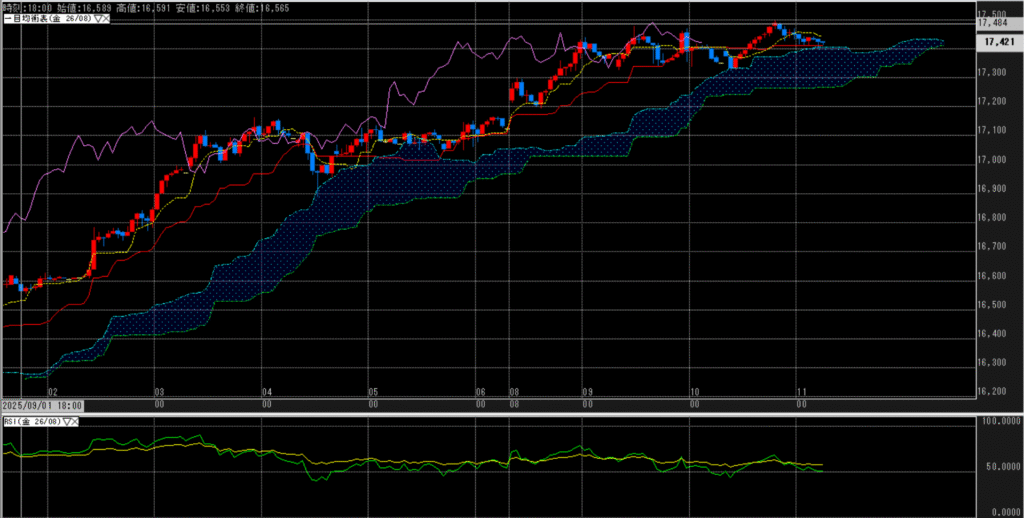Click the current price tag 17,421
This screenshot has width=1024, height=518.
point(1000,42)
